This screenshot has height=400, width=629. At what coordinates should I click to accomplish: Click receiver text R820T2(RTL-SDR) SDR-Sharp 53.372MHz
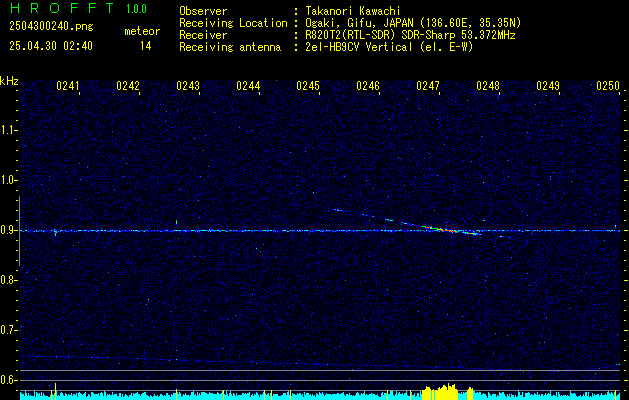pyautogui.click(x=410, y=35)
